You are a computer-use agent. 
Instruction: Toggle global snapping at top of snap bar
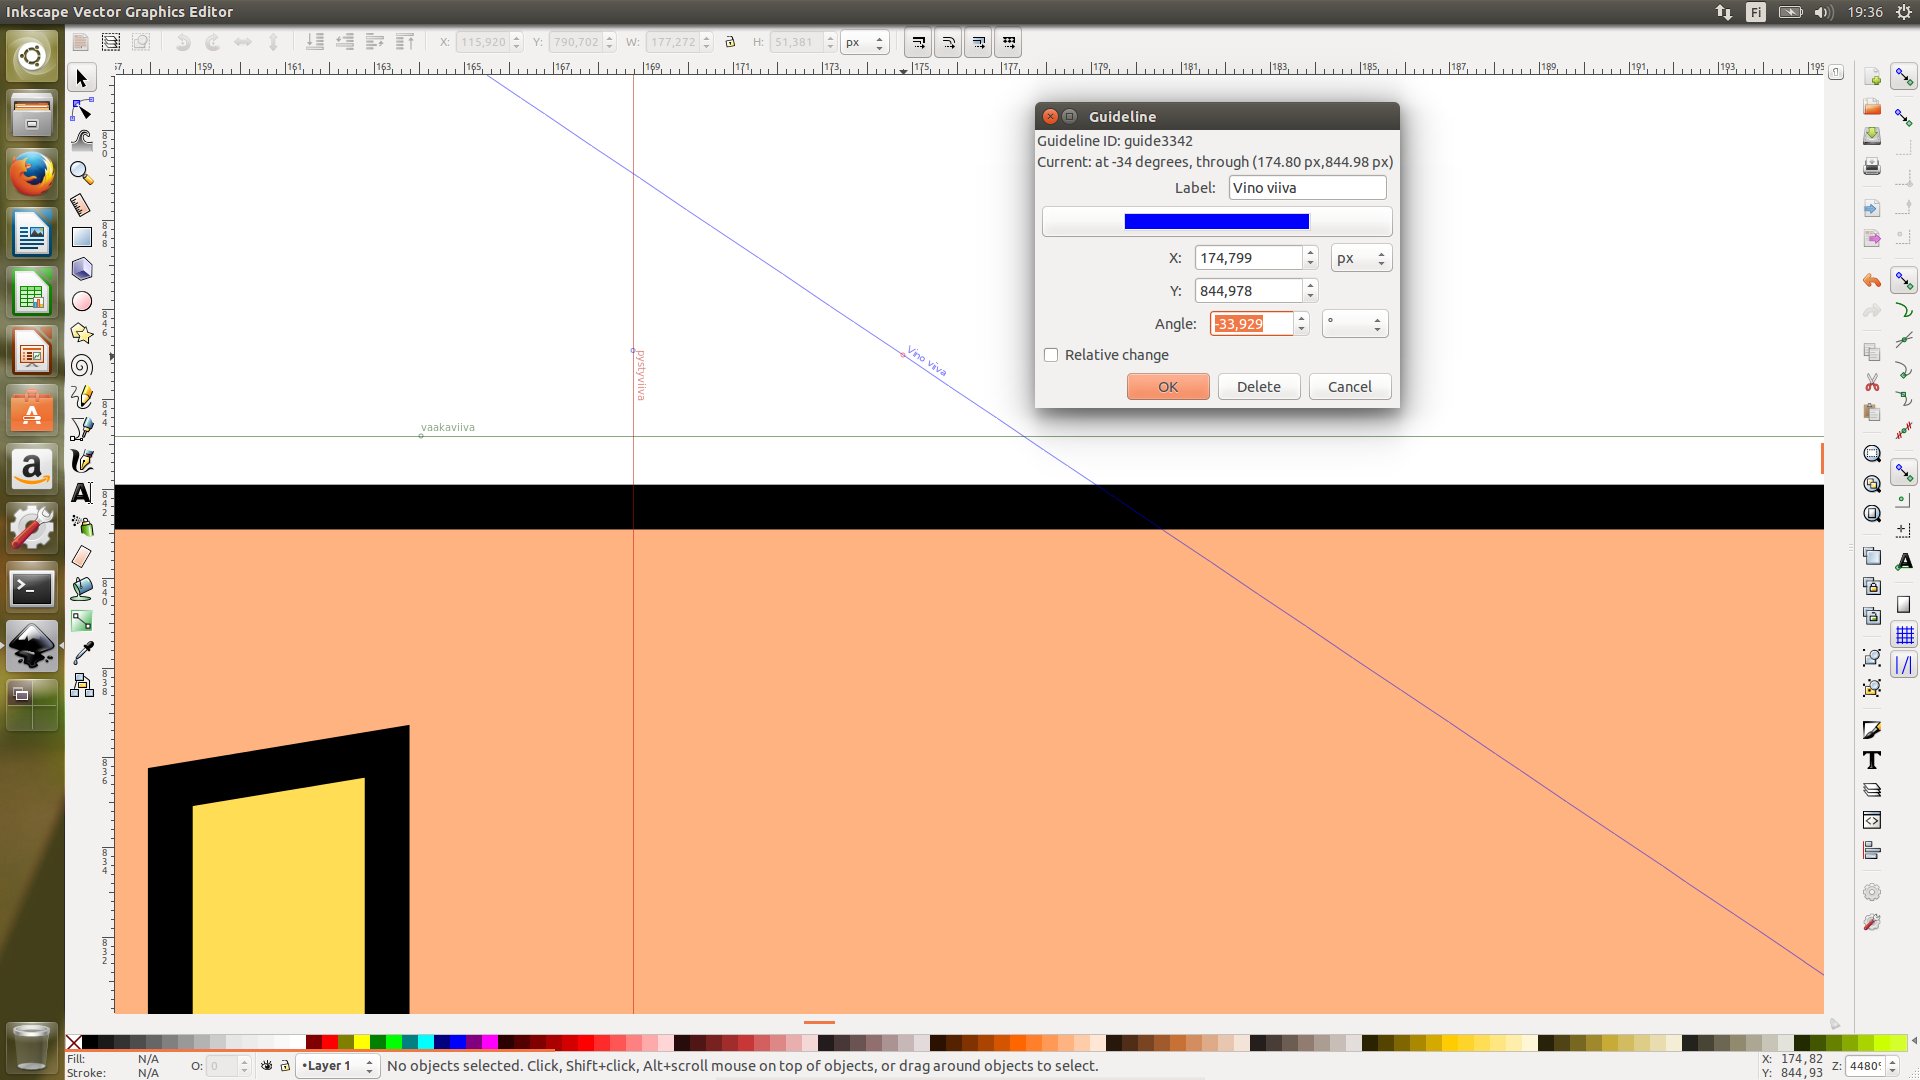(x=1904, y=77)
